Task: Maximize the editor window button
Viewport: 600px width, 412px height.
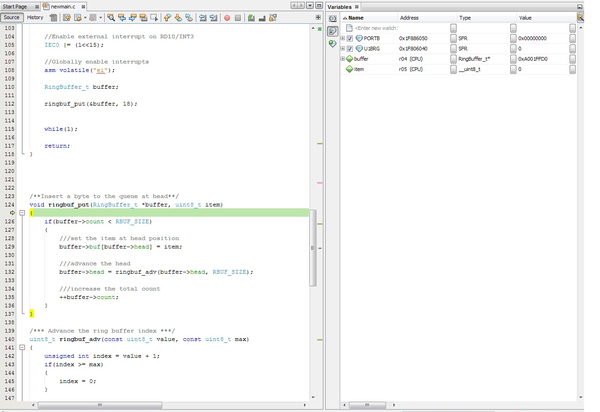Action: pos(318,5)
